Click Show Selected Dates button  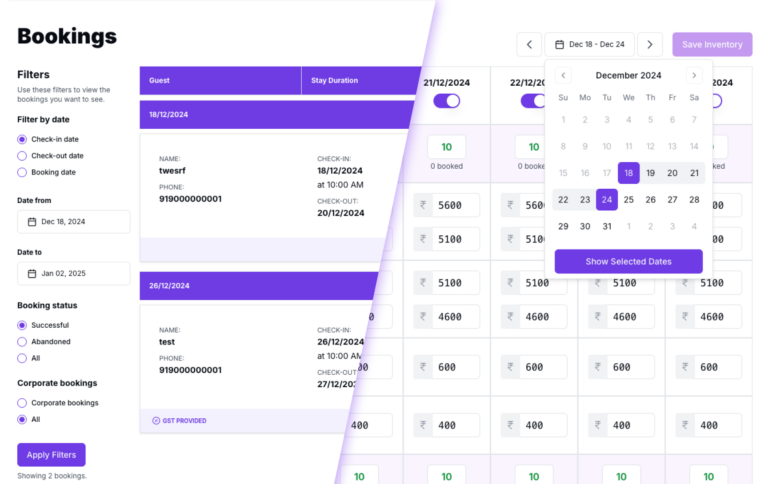pyautogui.click(x=628, y=262)
